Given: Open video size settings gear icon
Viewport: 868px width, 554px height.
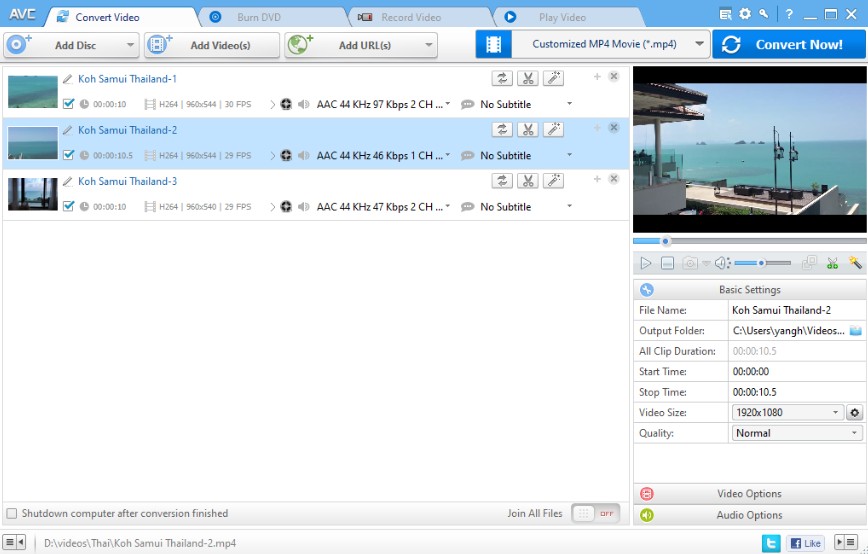Looking at the screenshot, I should pyautogui.click(x=854, y=412).
